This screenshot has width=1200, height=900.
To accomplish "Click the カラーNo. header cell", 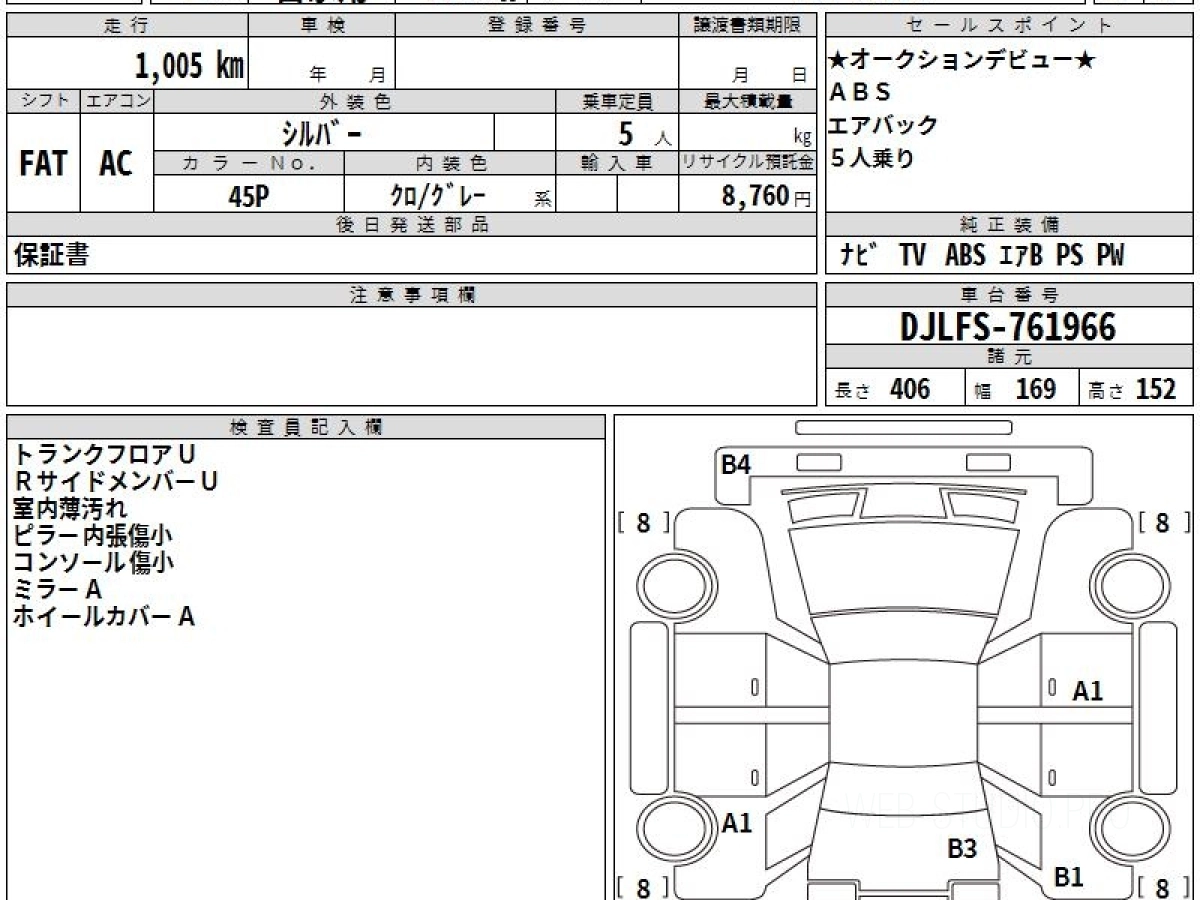I will [x=249, y=163].
